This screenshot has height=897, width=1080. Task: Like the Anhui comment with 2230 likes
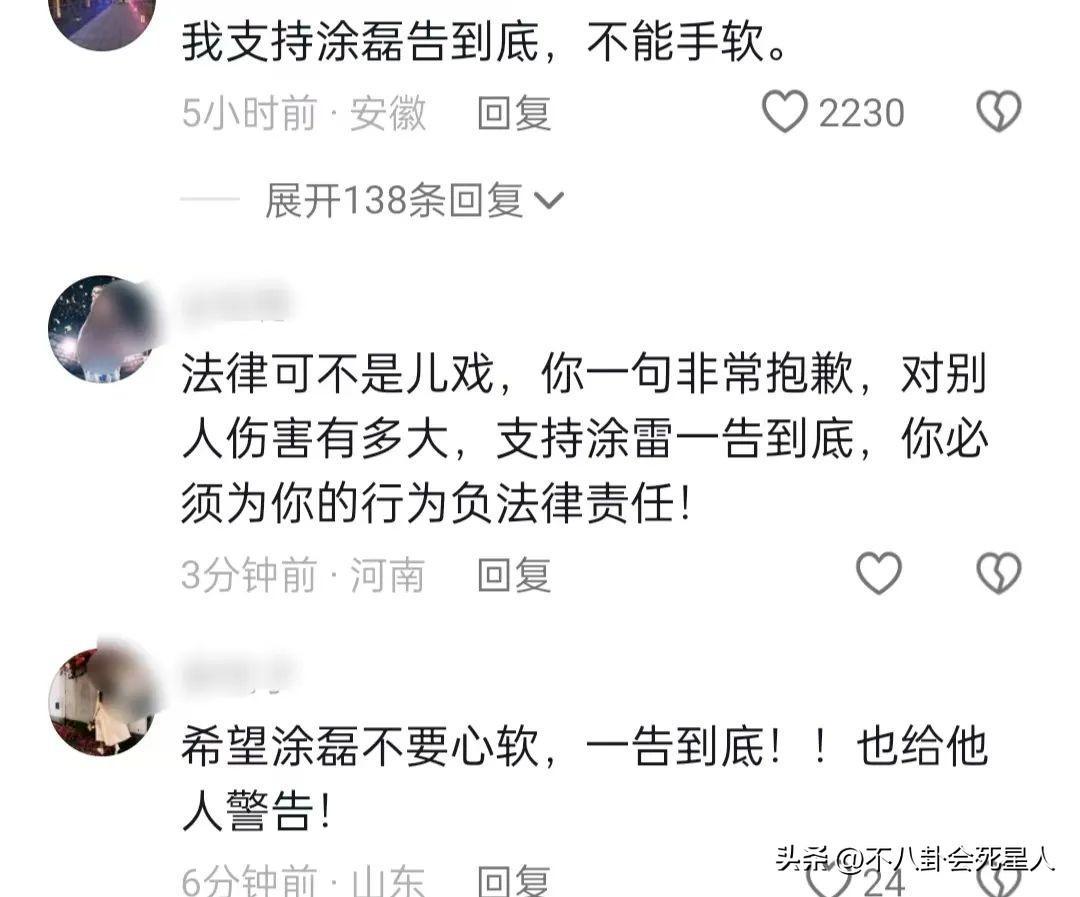(784, 112)
